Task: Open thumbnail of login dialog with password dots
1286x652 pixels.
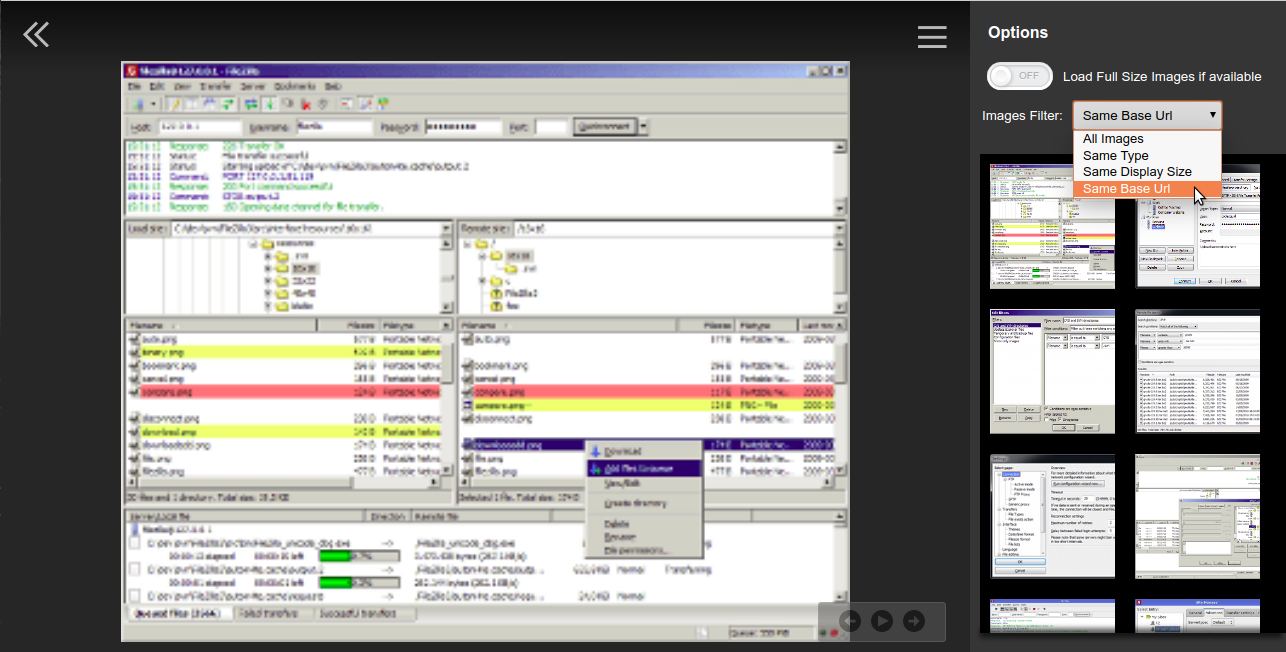Action: (1198, 226)
